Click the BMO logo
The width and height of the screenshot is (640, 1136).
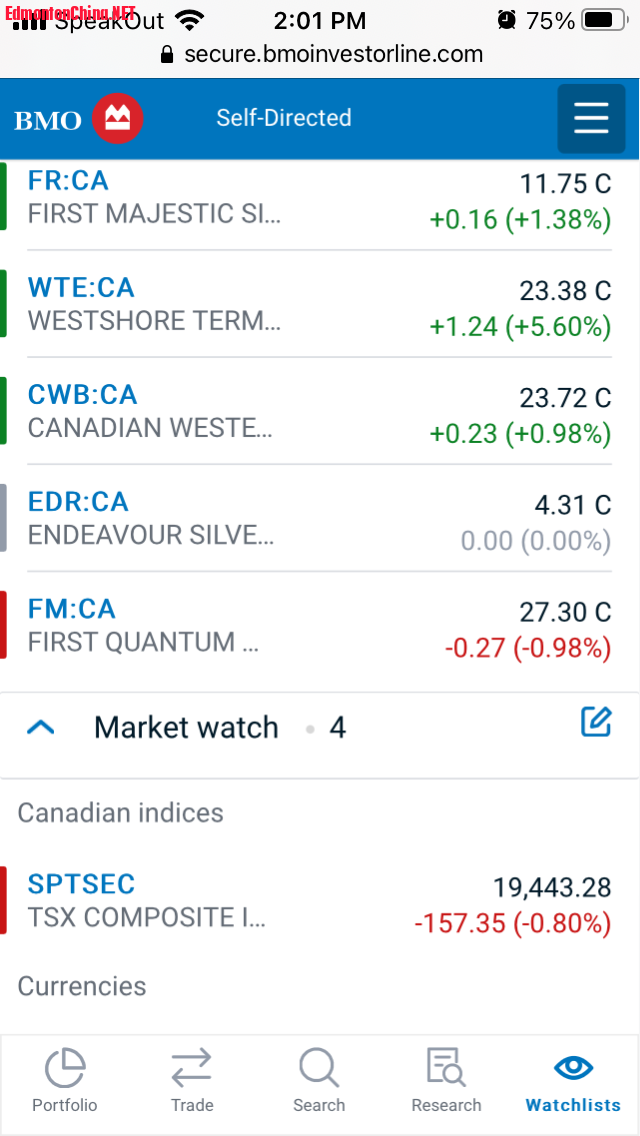pyautogui.click(x=79, y=120)
